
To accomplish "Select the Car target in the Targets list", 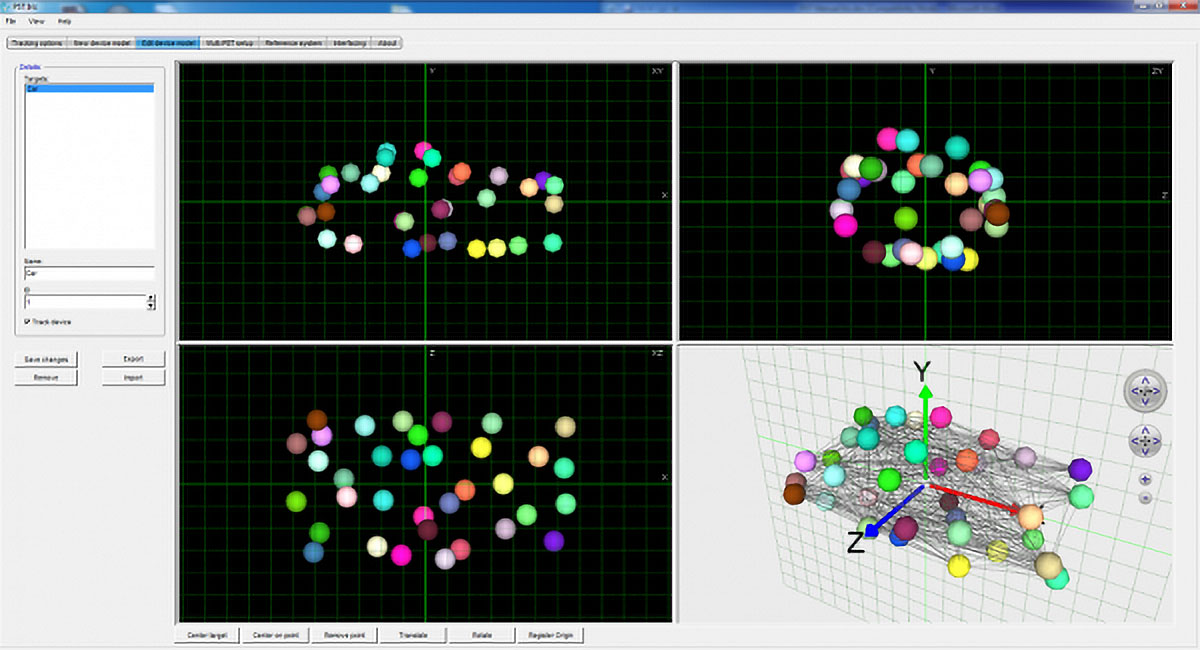I will [x=89, y=88].
